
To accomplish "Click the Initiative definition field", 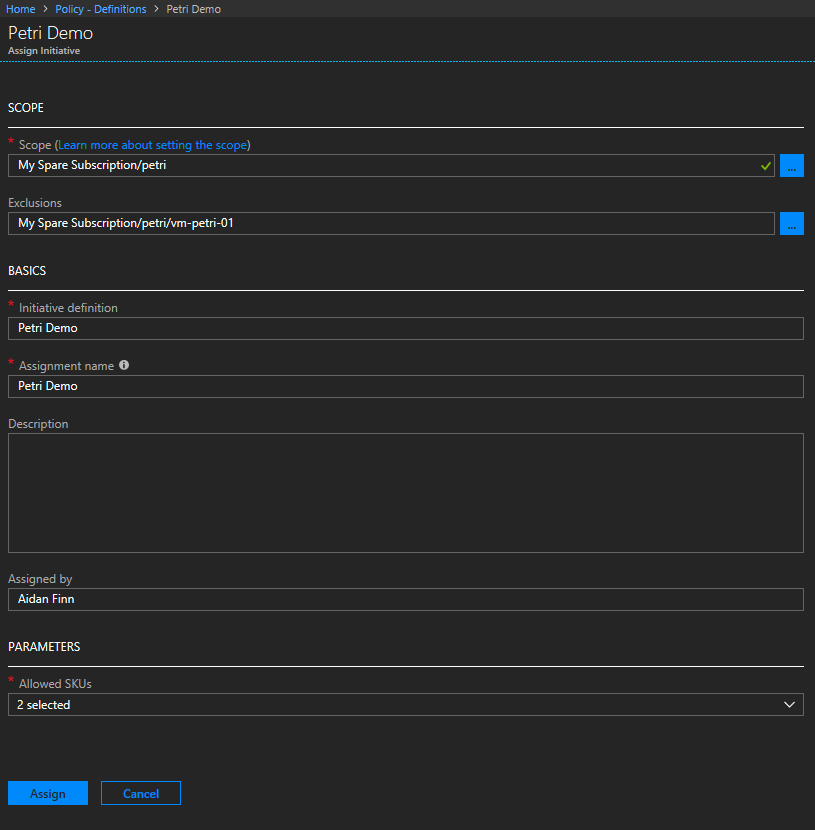I will [x=406, y=328].
